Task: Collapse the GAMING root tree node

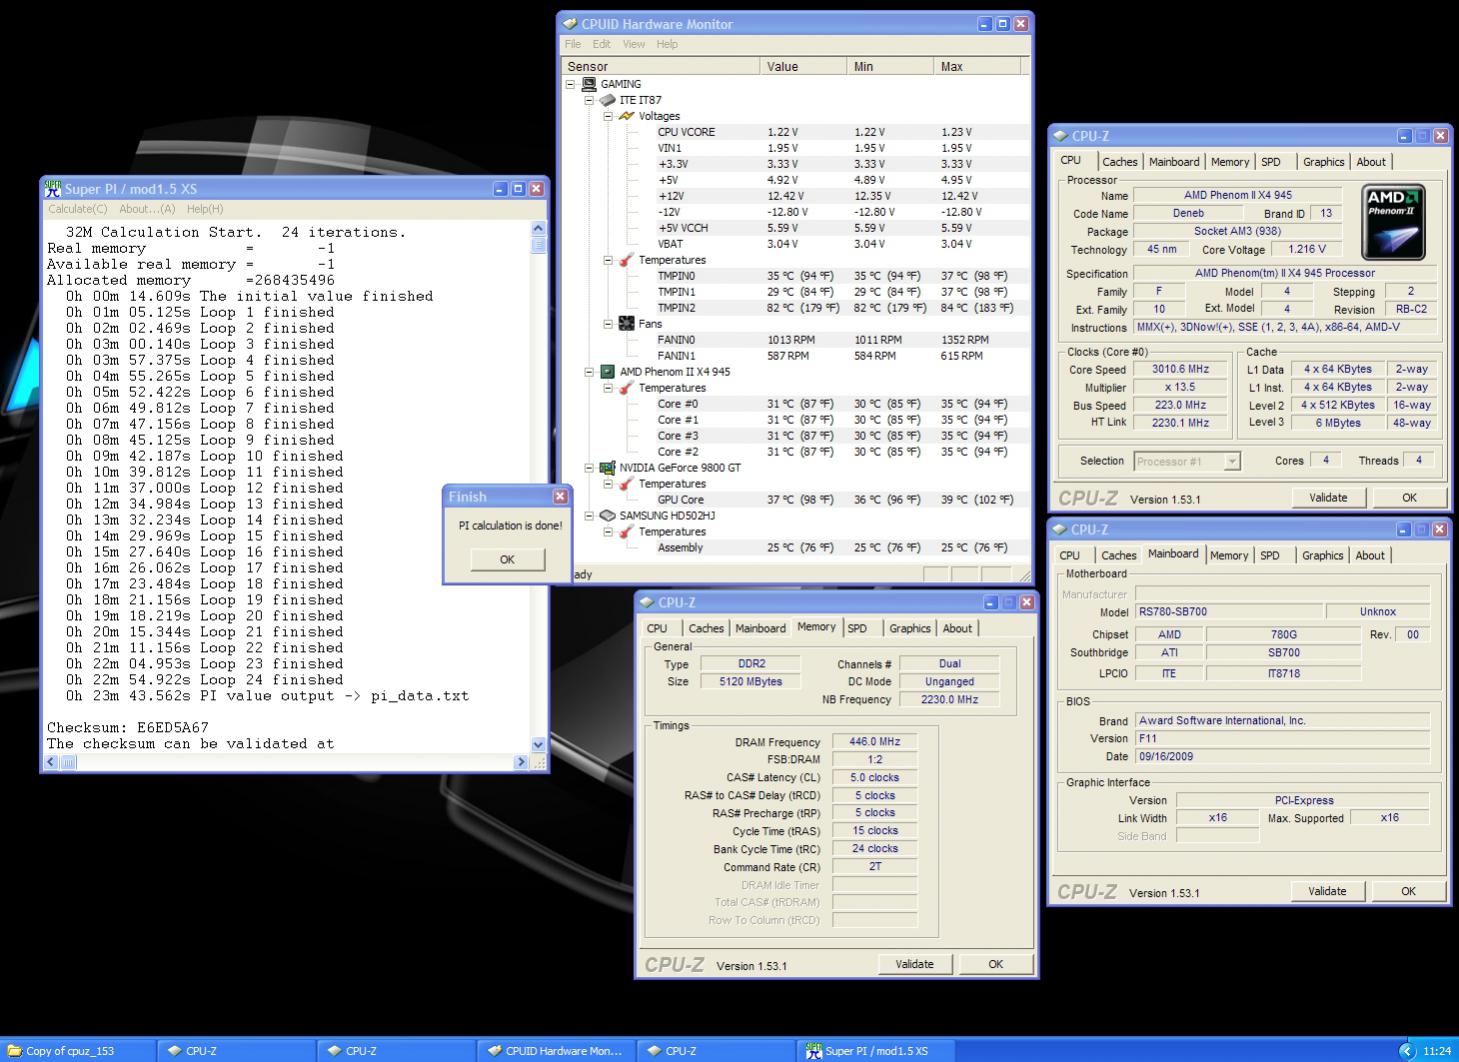Action: point(571,84)
